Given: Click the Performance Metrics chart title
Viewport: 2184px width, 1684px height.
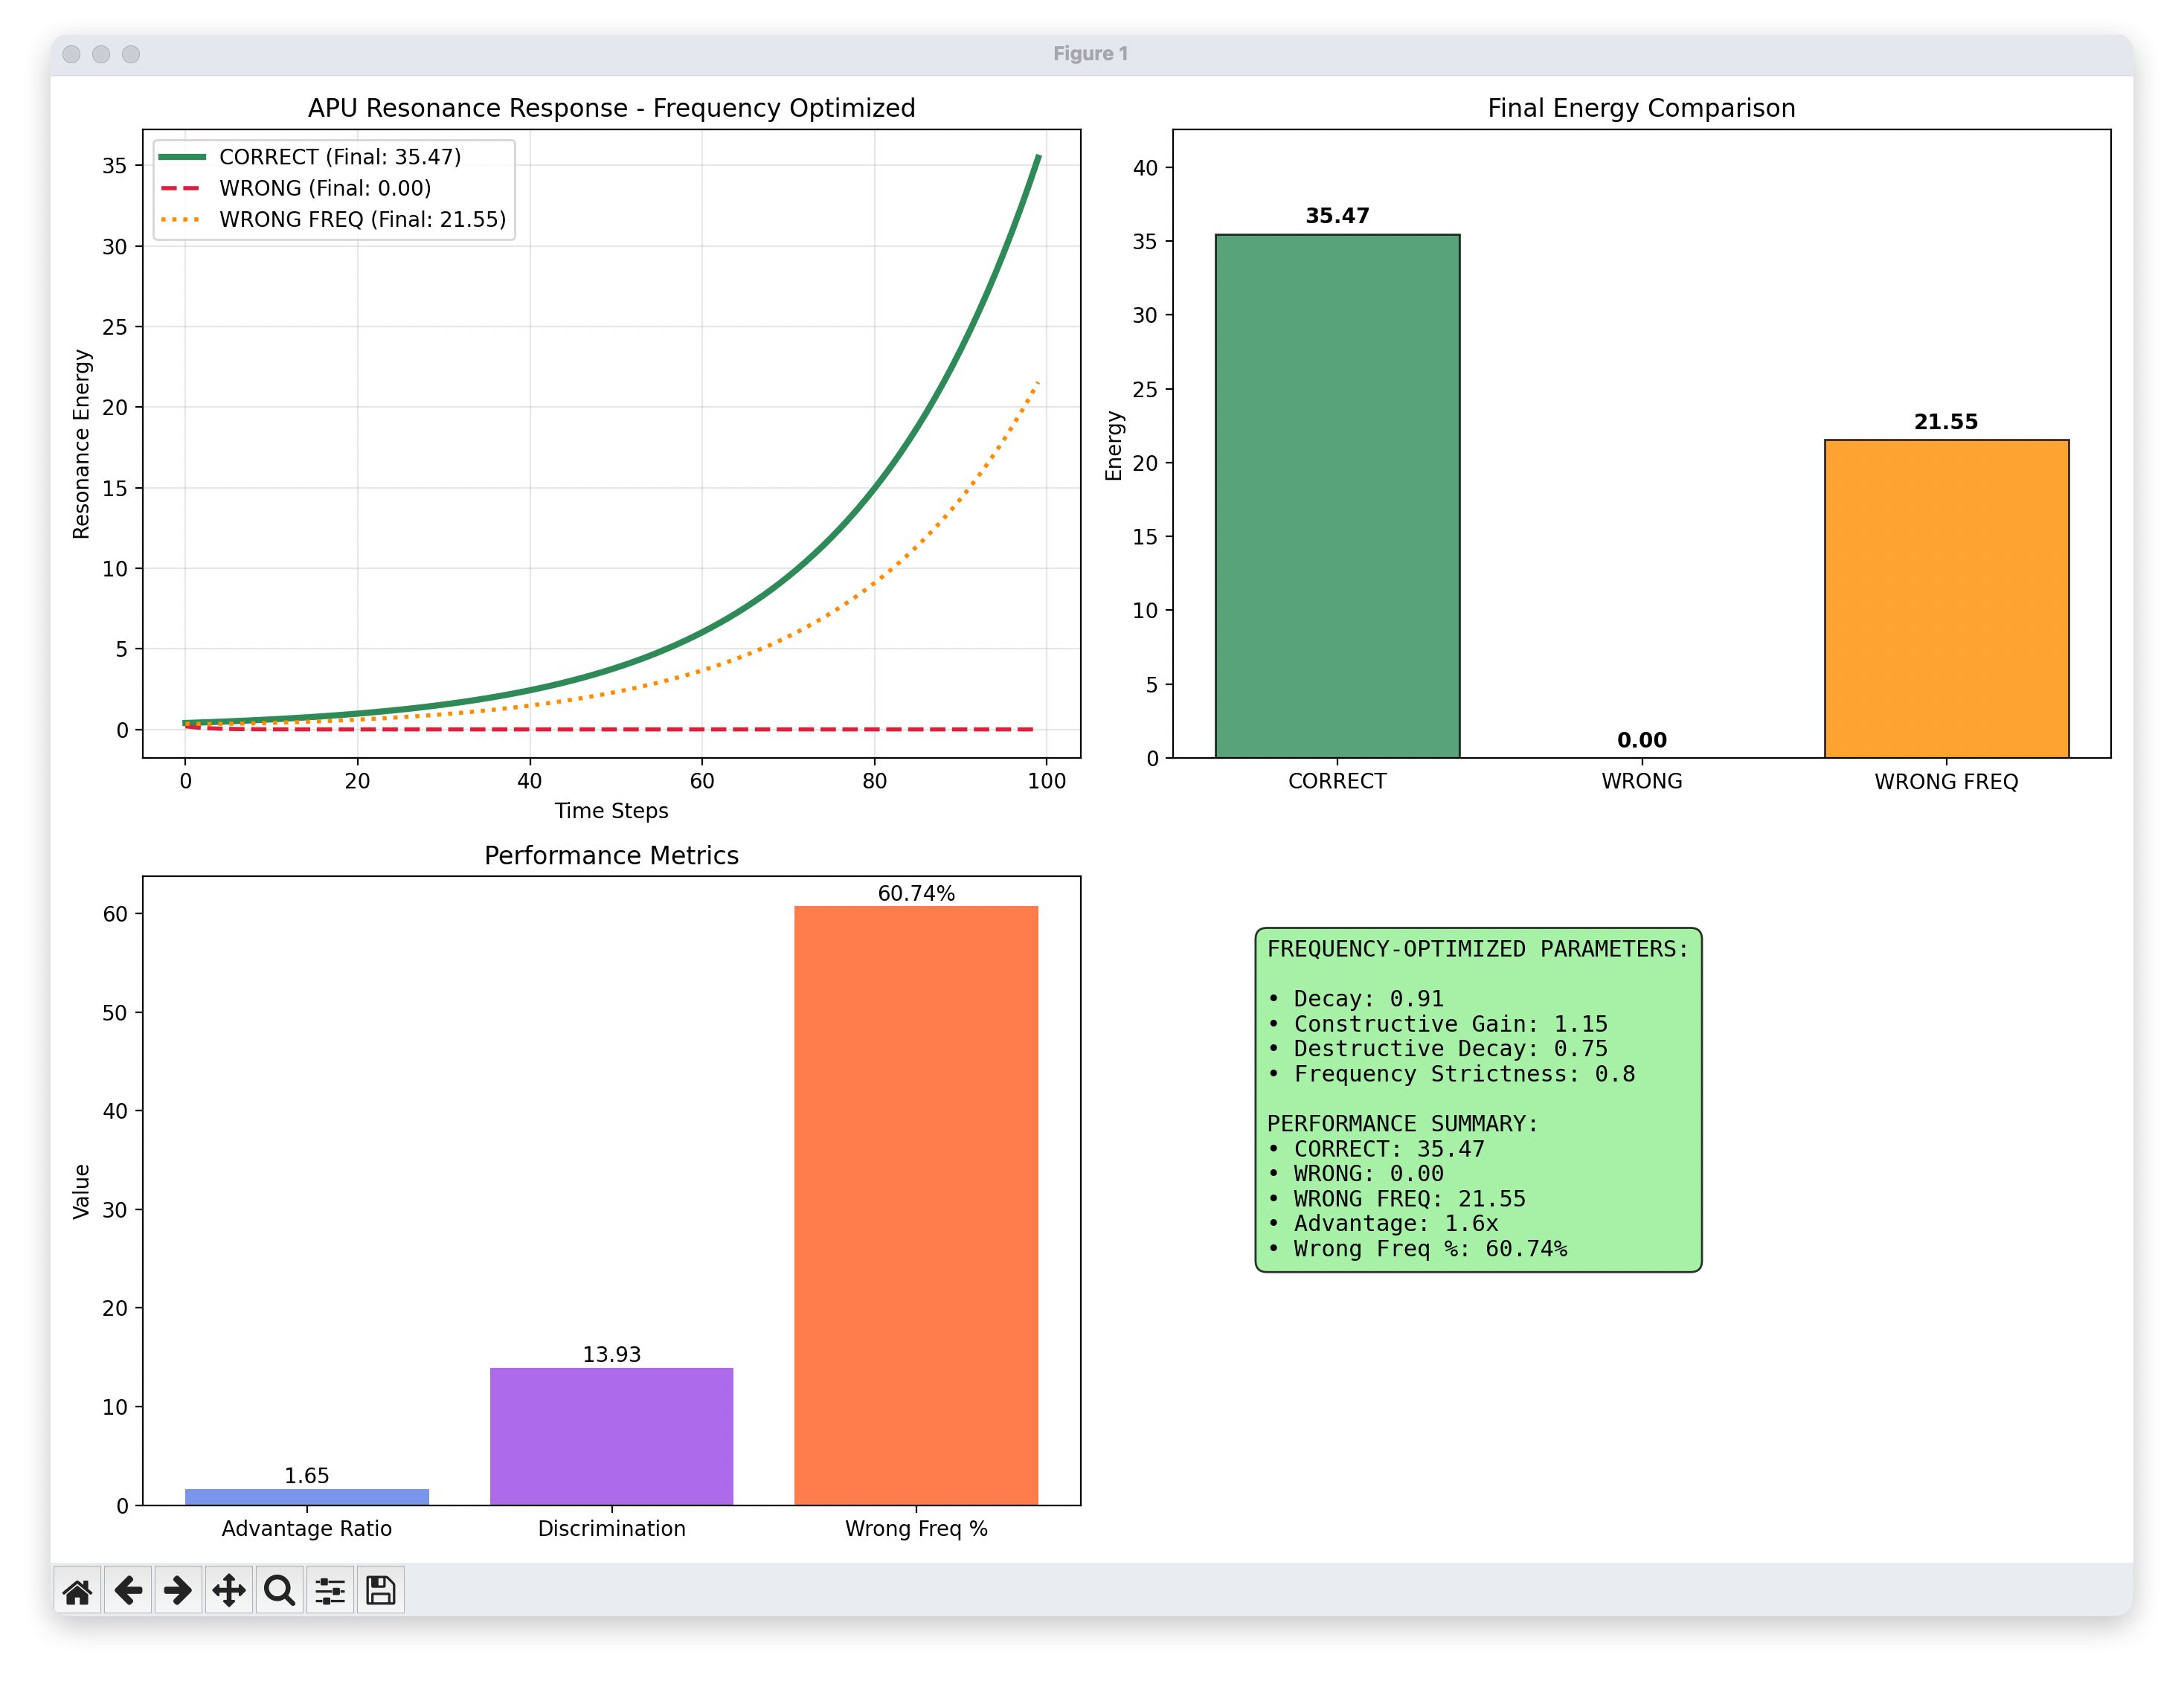Looking at the screenshot, I should [x=611, y=855].
